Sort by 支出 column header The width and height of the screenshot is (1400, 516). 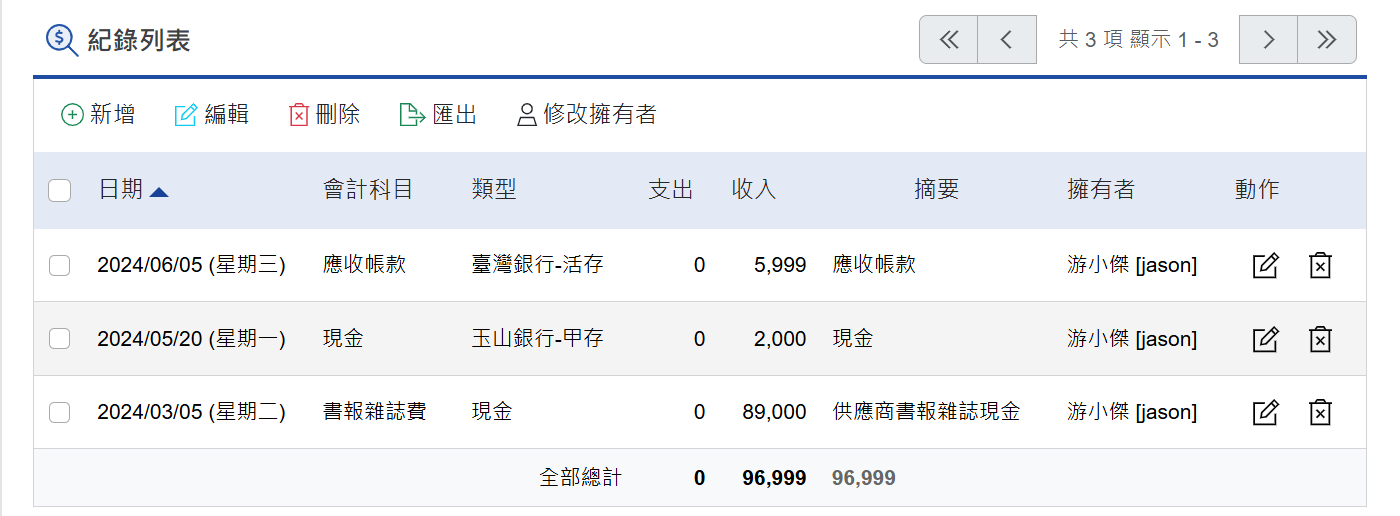click(671, 190)
